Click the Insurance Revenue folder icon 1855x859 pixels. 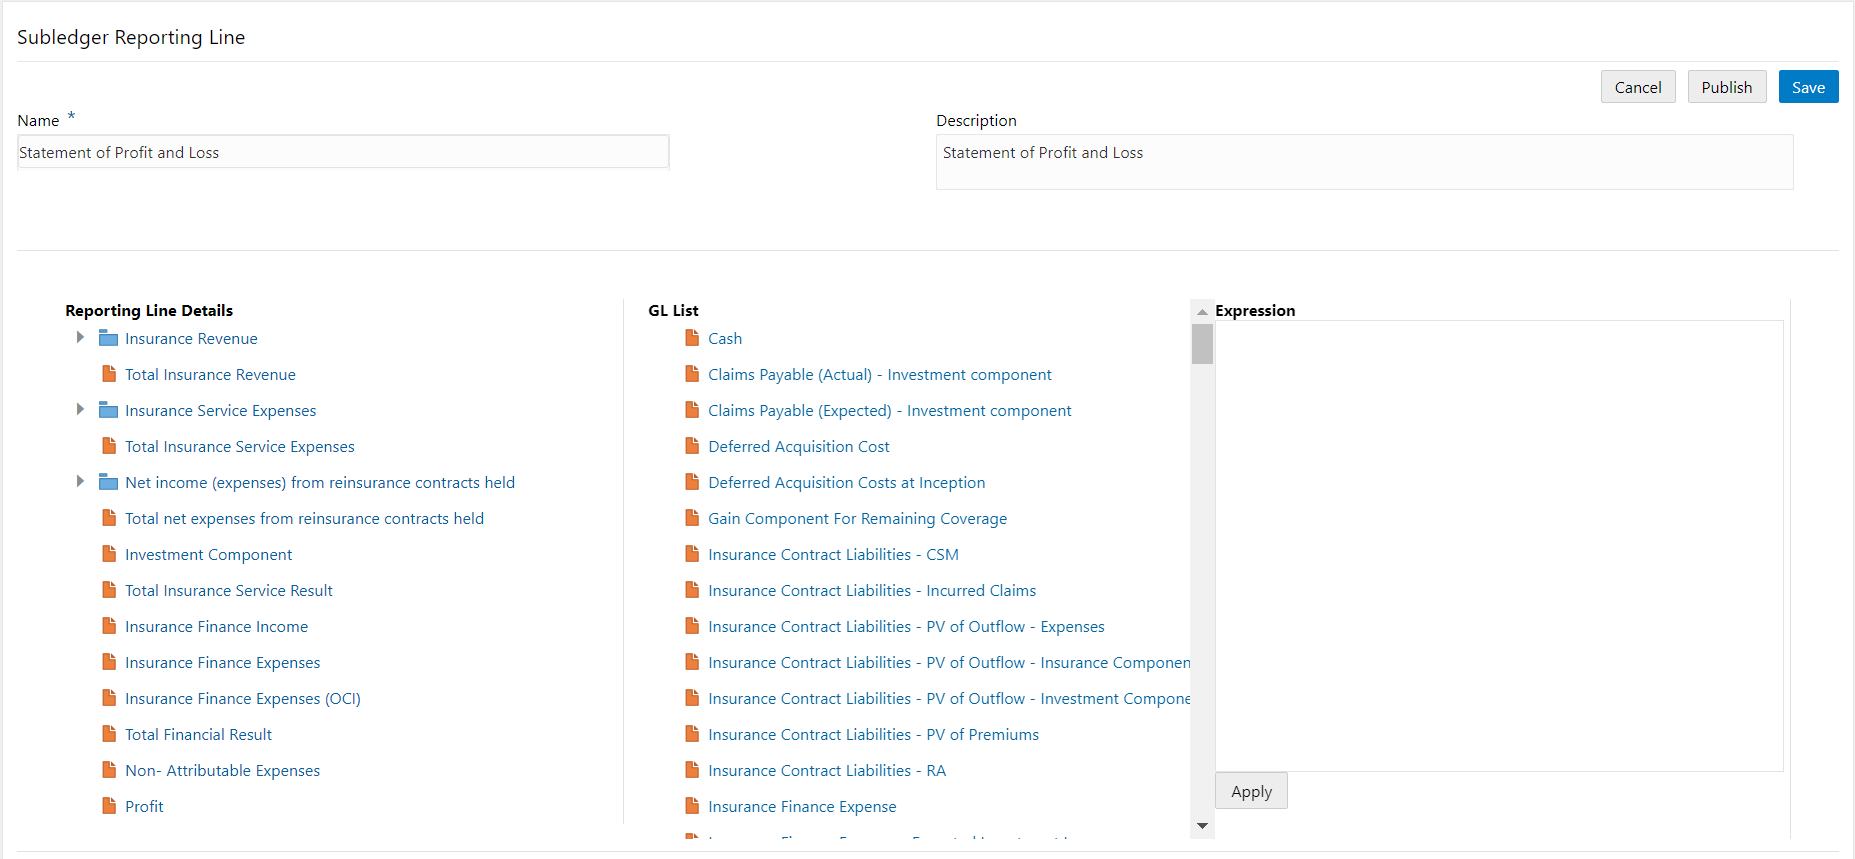[108, 338]
